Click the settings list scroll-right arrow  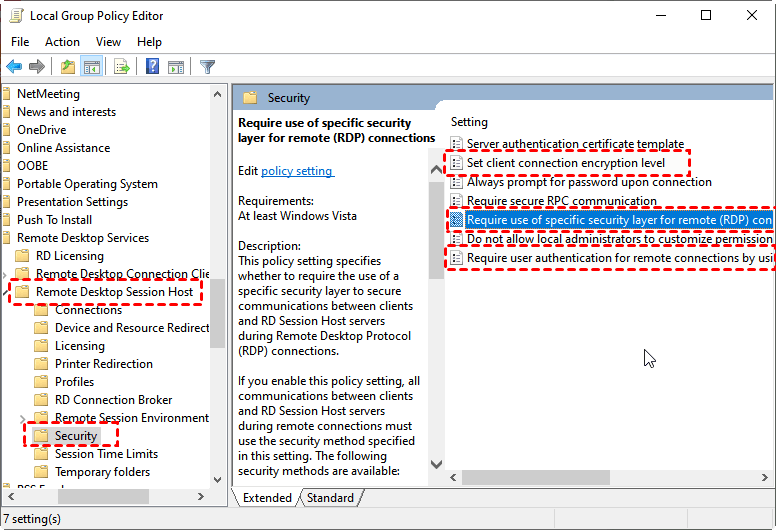765,478
